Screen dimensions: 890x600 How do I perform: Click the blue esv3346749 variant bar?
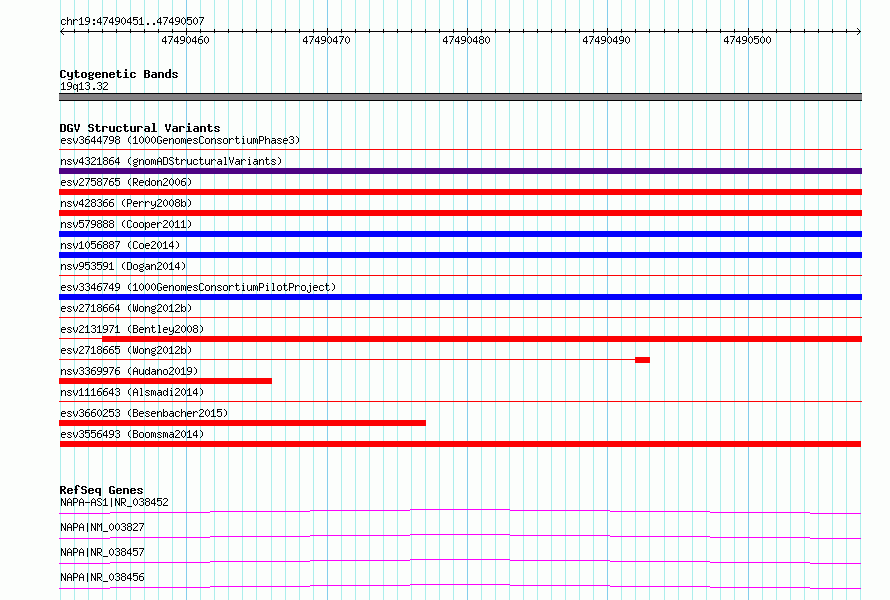(460, 297)
